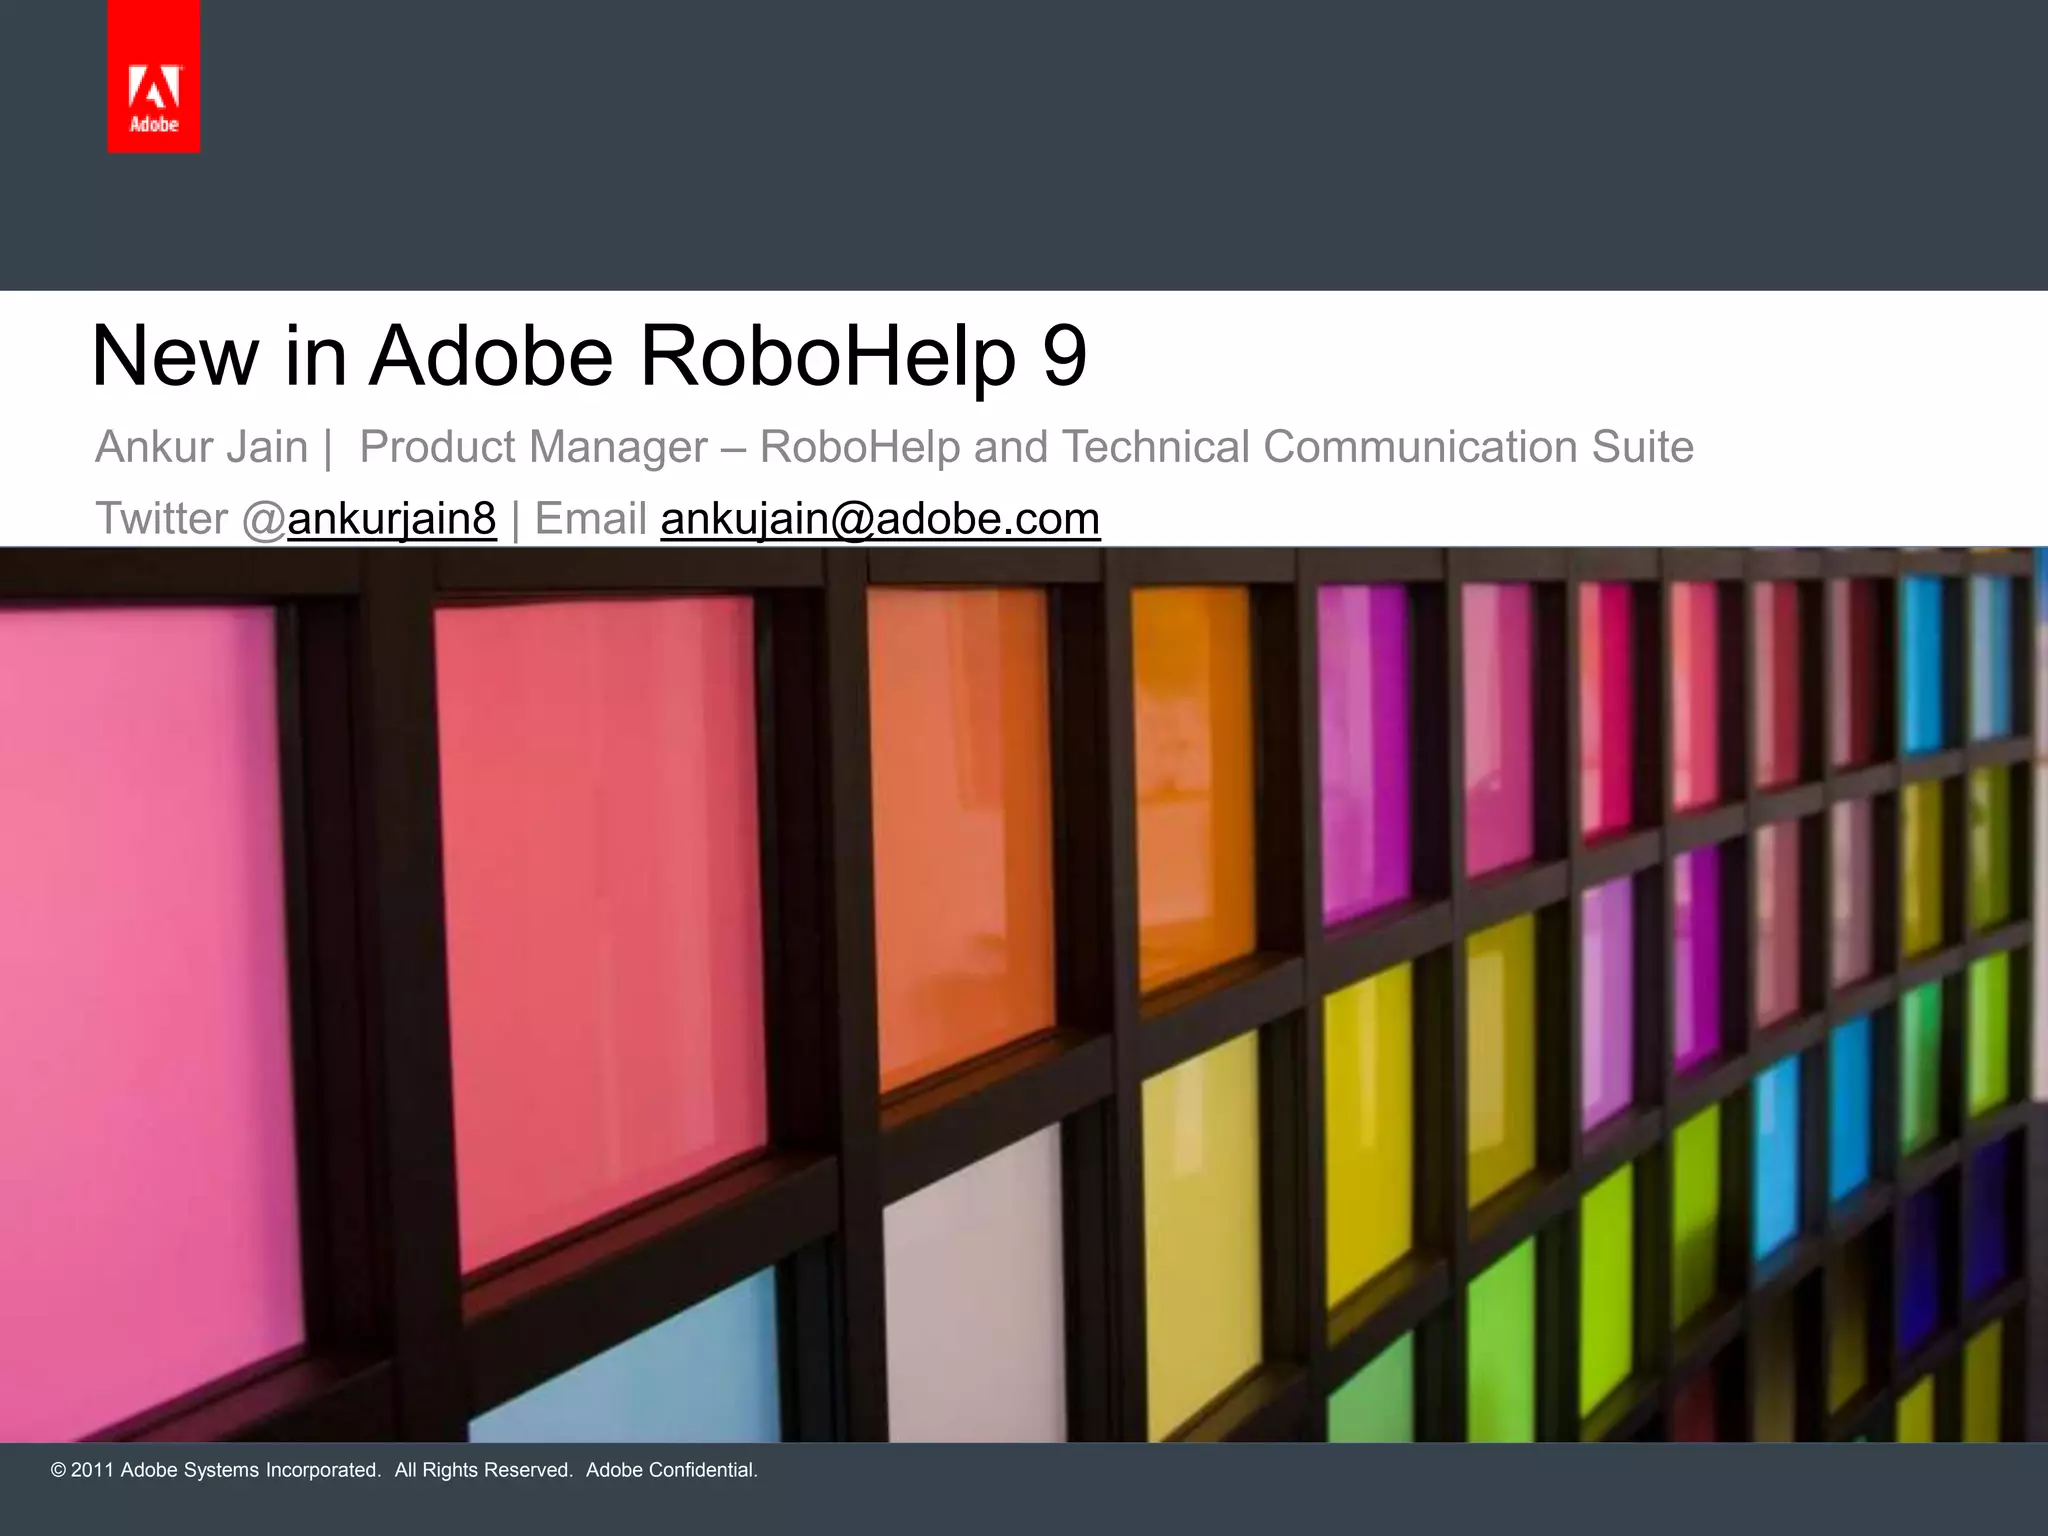Viewport: 2048px width, 1536px height.
Task: Click the 'Adobe Confidential' text in footer
Action: 672,1470
